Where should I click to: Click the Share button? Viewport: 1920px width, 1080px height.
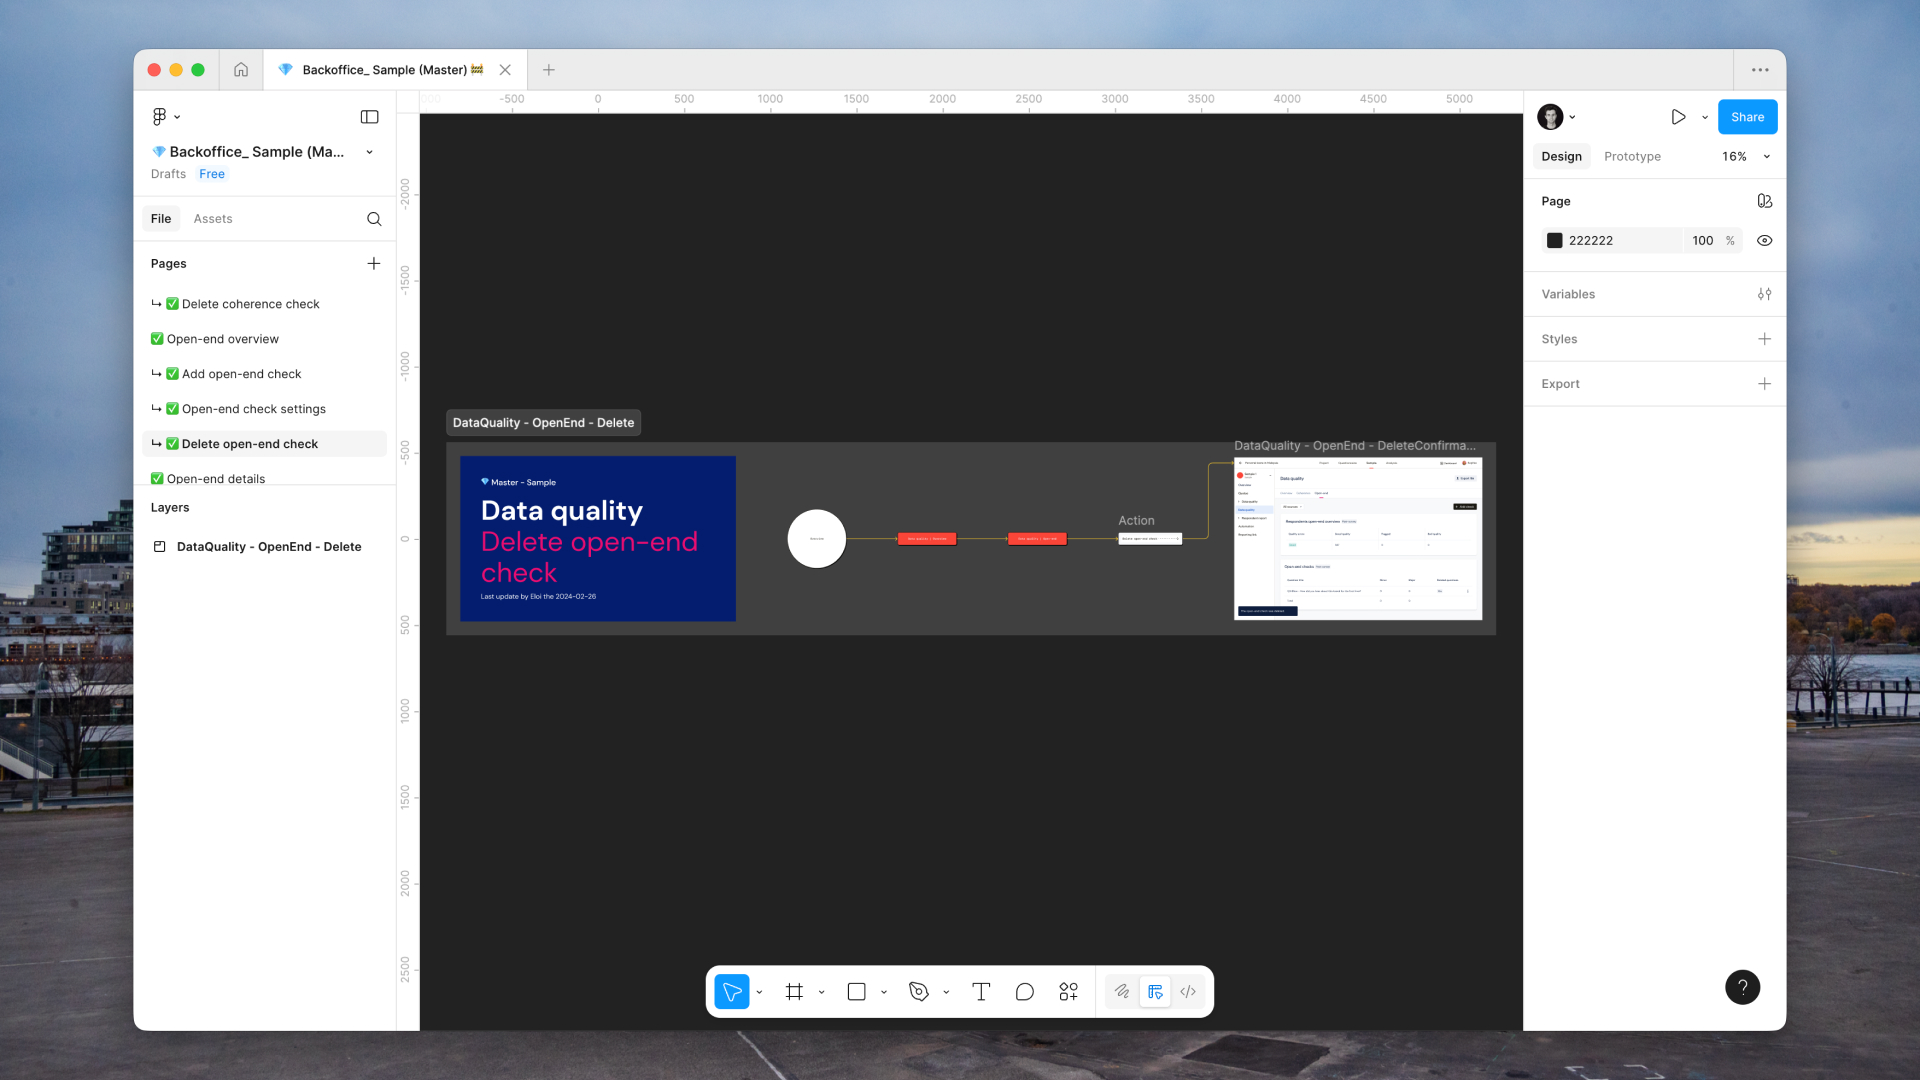(1747, 116)
